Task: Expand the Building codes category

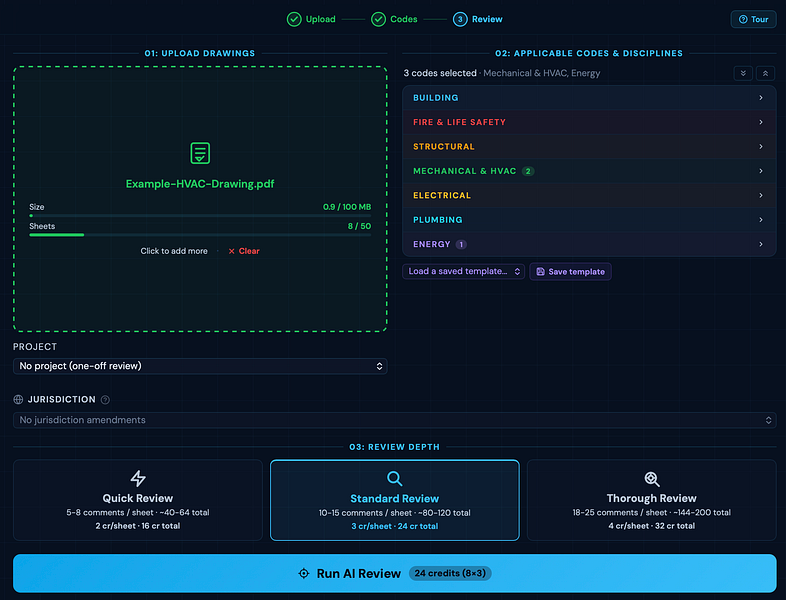Action: pyautogui.click(x=589, y=98)
